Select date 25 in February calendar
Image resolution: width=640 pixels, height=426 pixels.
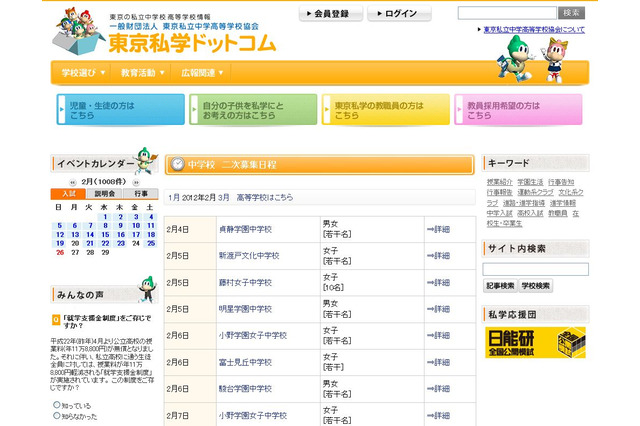coord(151,243)
